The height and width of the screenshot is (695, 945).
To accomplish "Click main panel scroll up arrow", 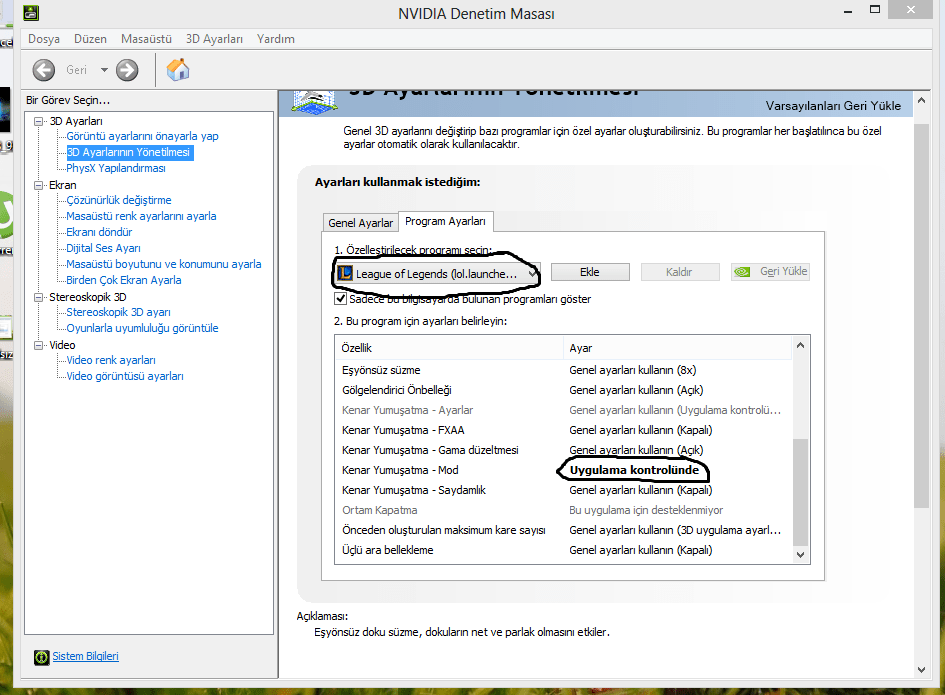I will click(x=921, y=101).
